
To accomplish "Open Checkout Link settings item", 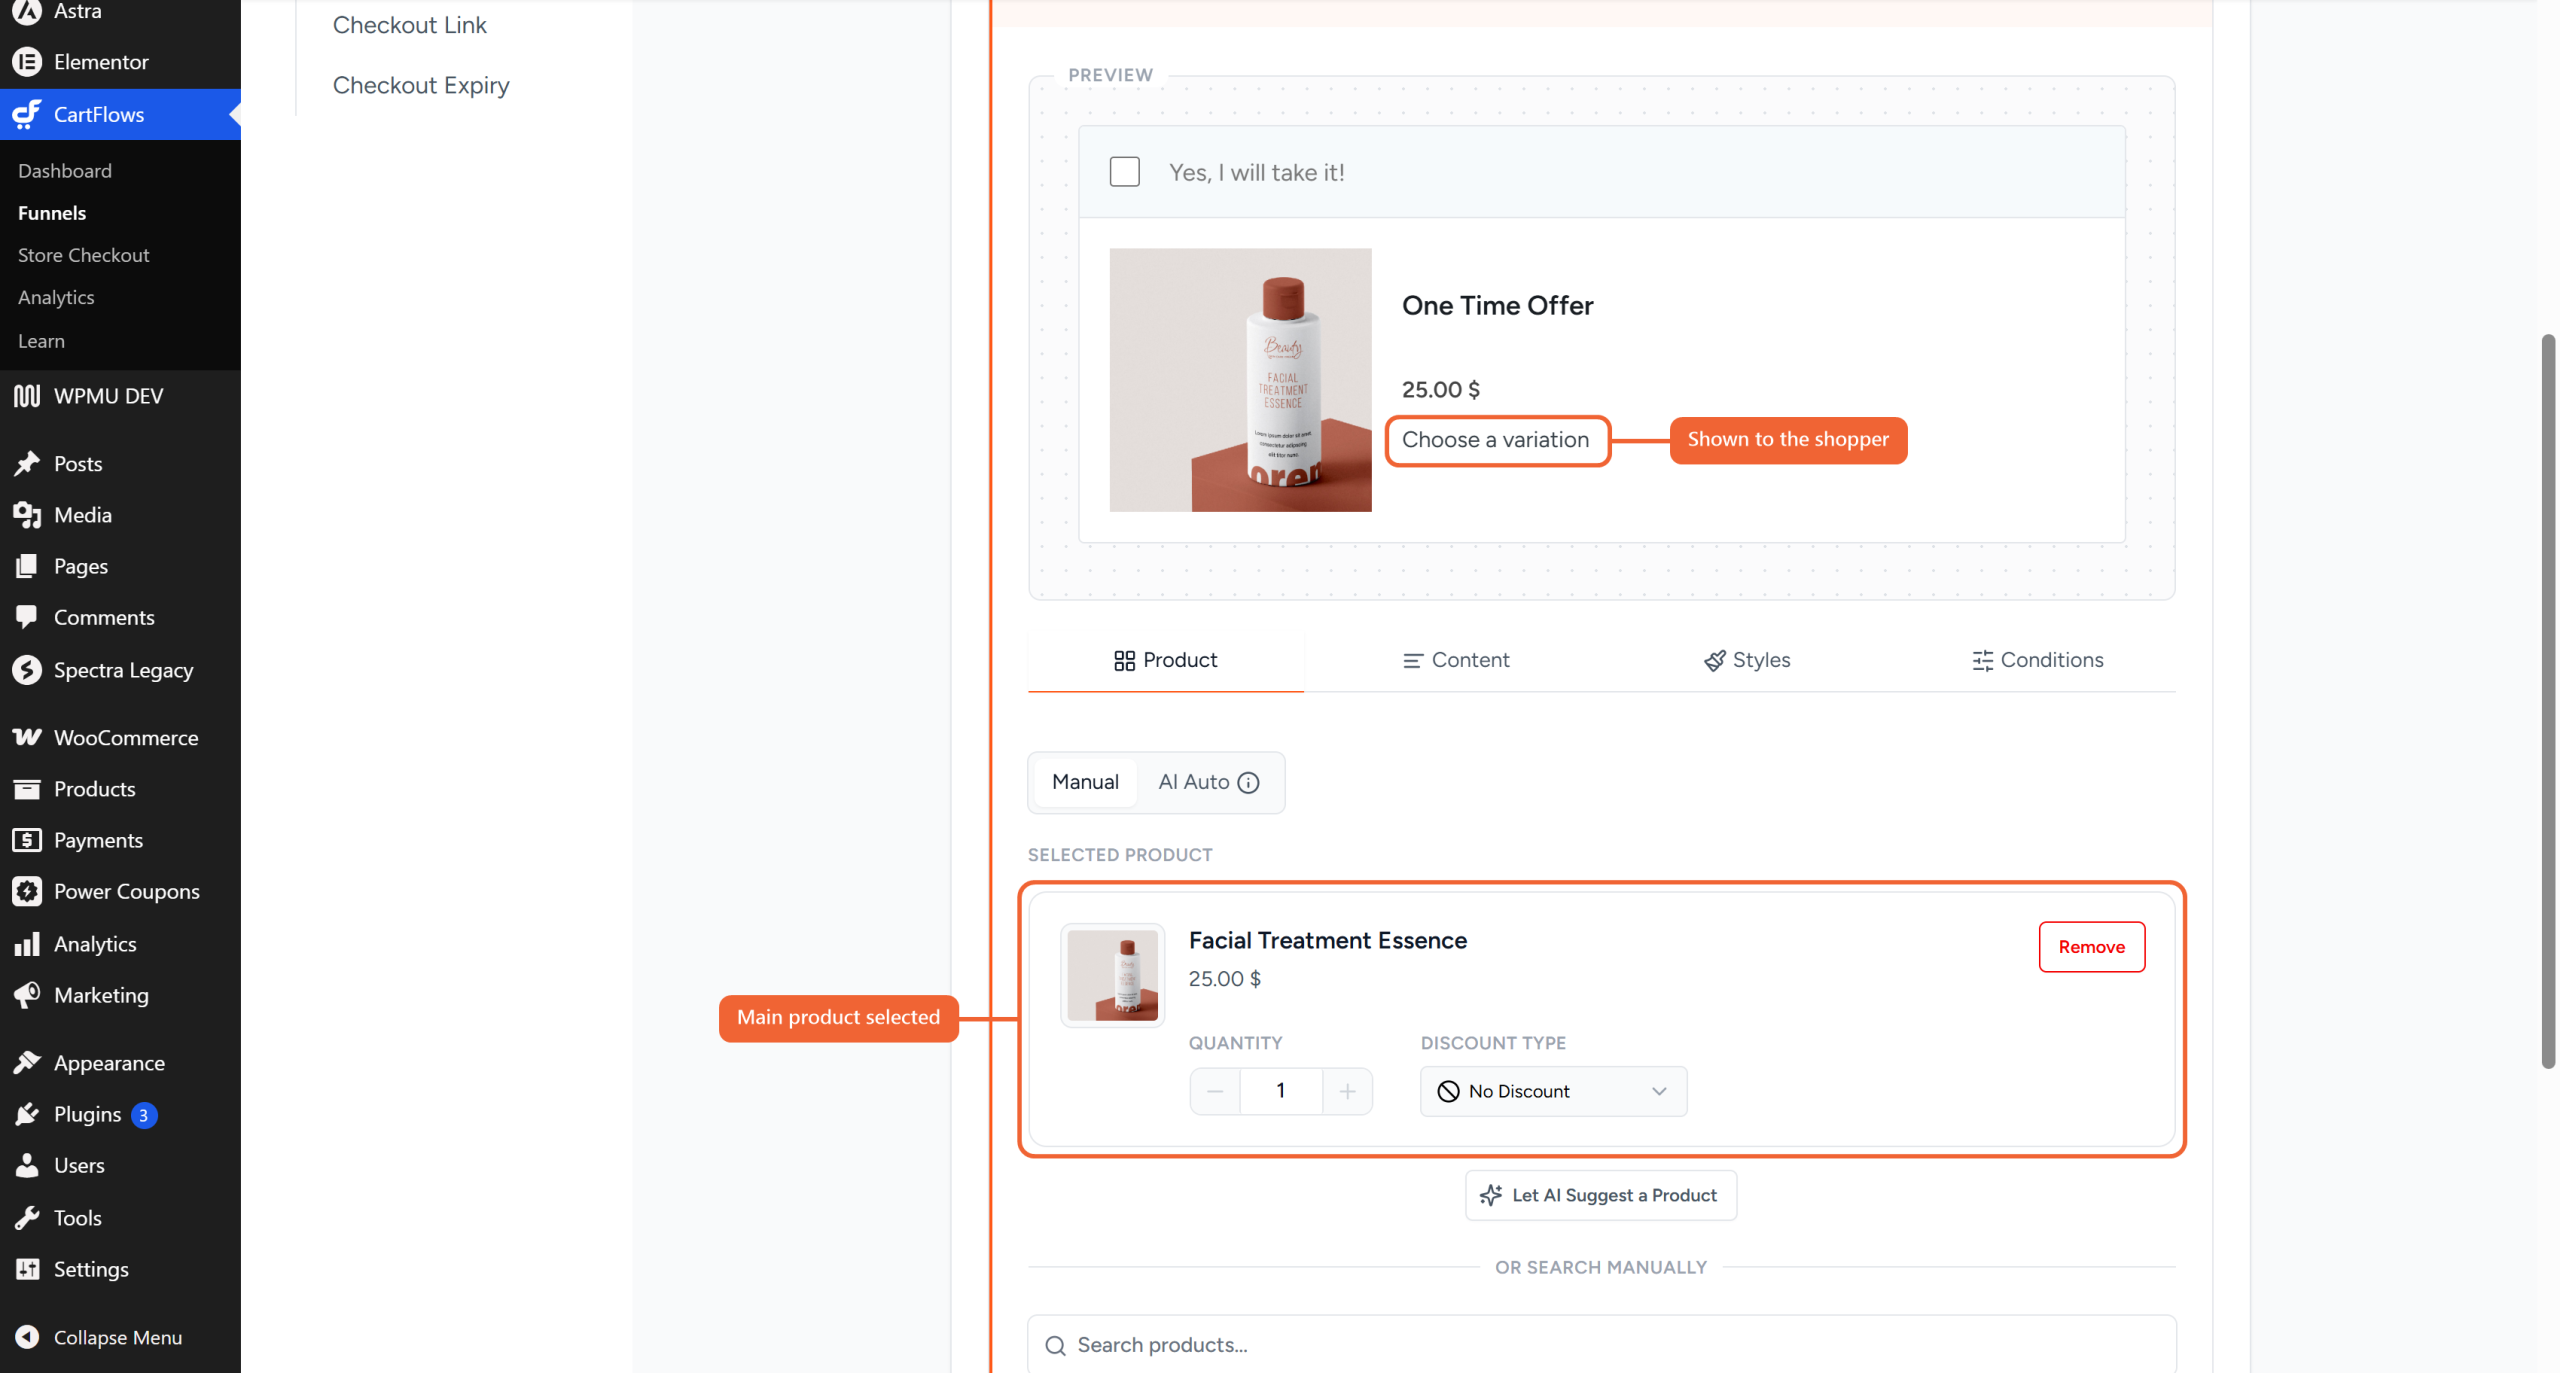I will click(x=410, y=25).
